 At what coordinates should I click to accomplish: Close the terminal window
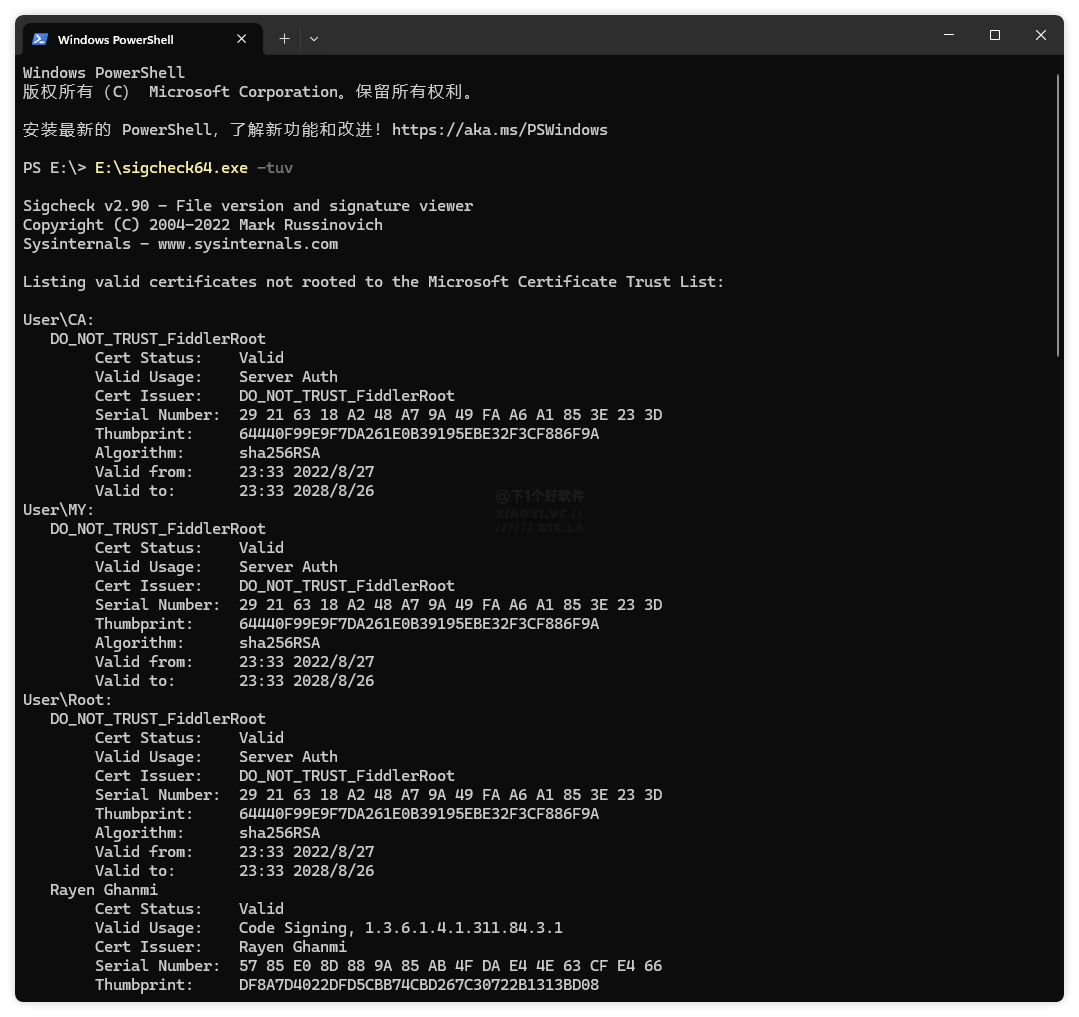1040,35
